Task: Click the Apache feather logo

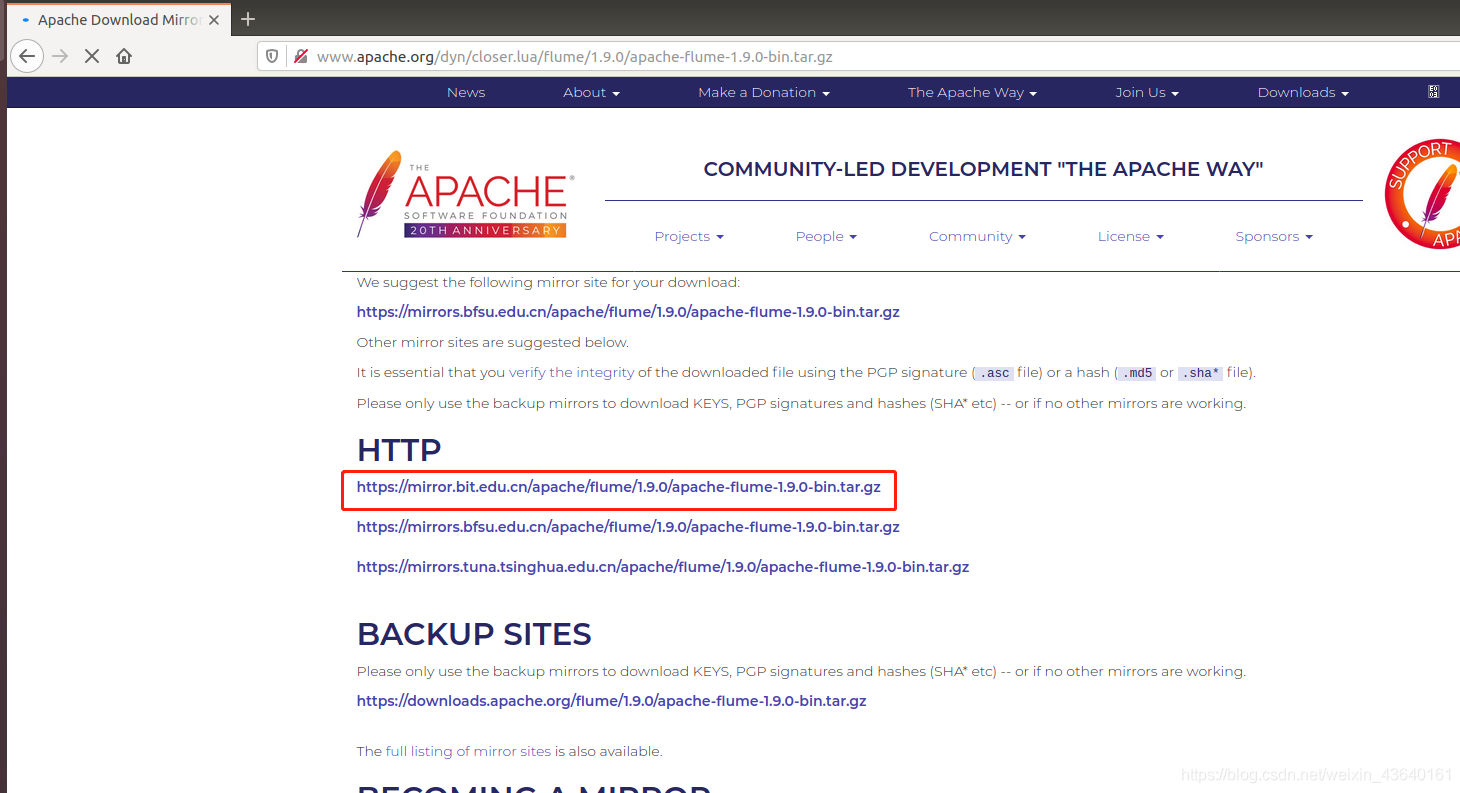Action: click(x=465, y=195)
